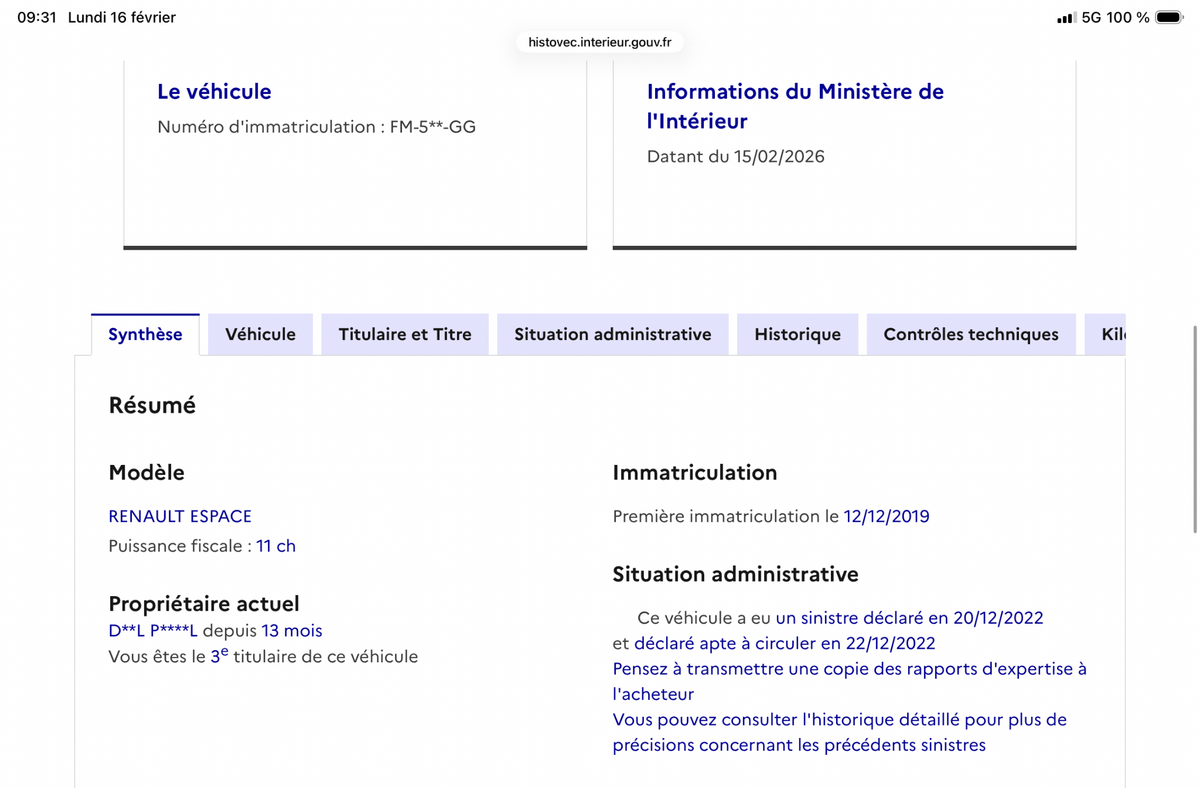This screenshot has width=1200, height=788.
Task: Open the Contrôles techniques tab
Action: (x=970, y=333)
